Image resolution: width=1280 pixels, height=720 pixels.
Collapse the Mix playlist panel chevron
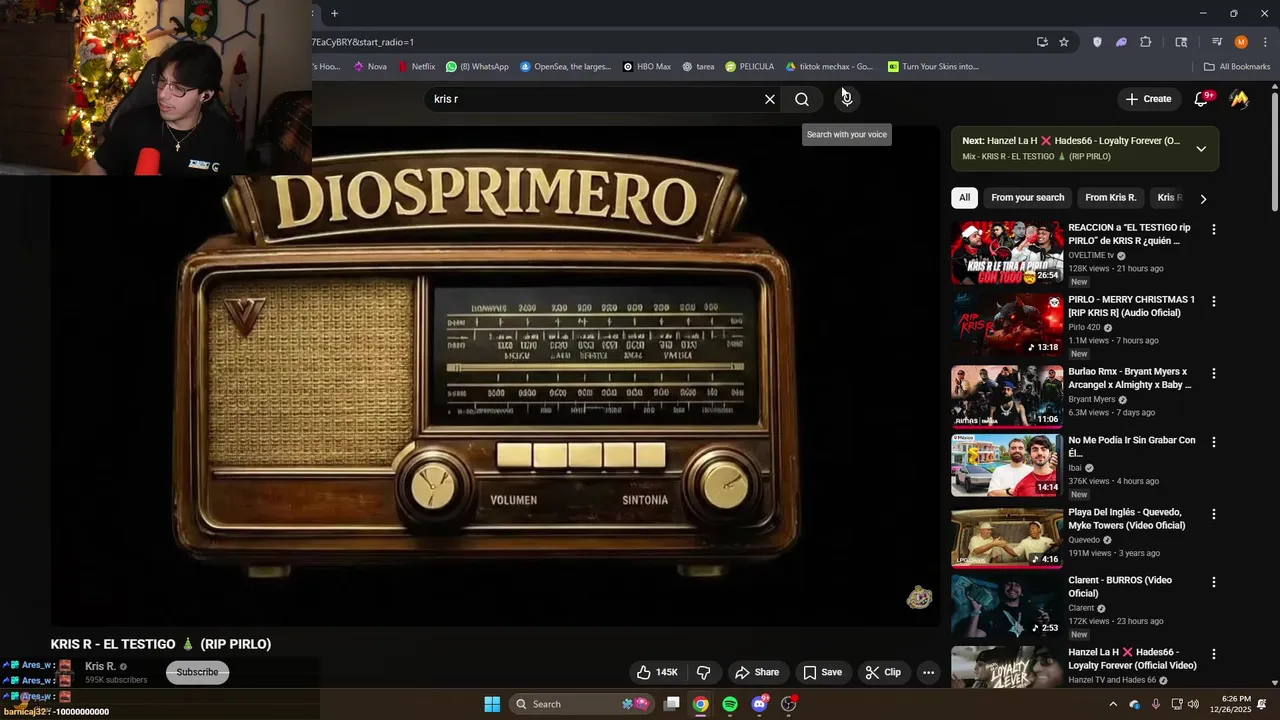coord(1201,149)
